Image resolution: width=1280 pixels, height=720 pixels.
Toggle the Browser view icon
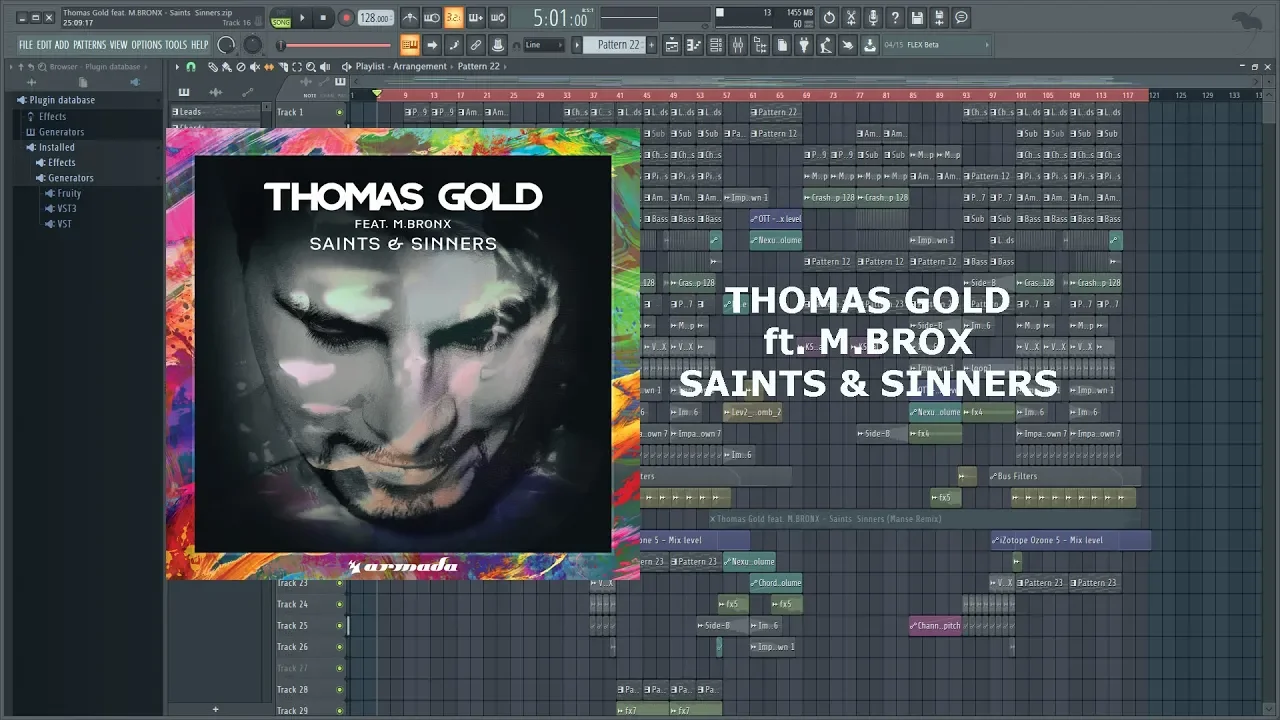(760, 45)
